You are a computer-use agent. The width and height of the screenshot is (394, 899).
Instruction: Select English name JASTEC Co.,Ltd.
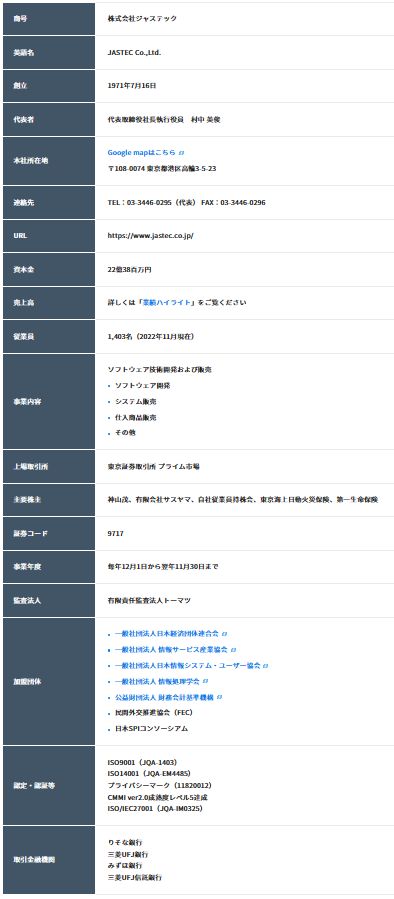point(134,52)
